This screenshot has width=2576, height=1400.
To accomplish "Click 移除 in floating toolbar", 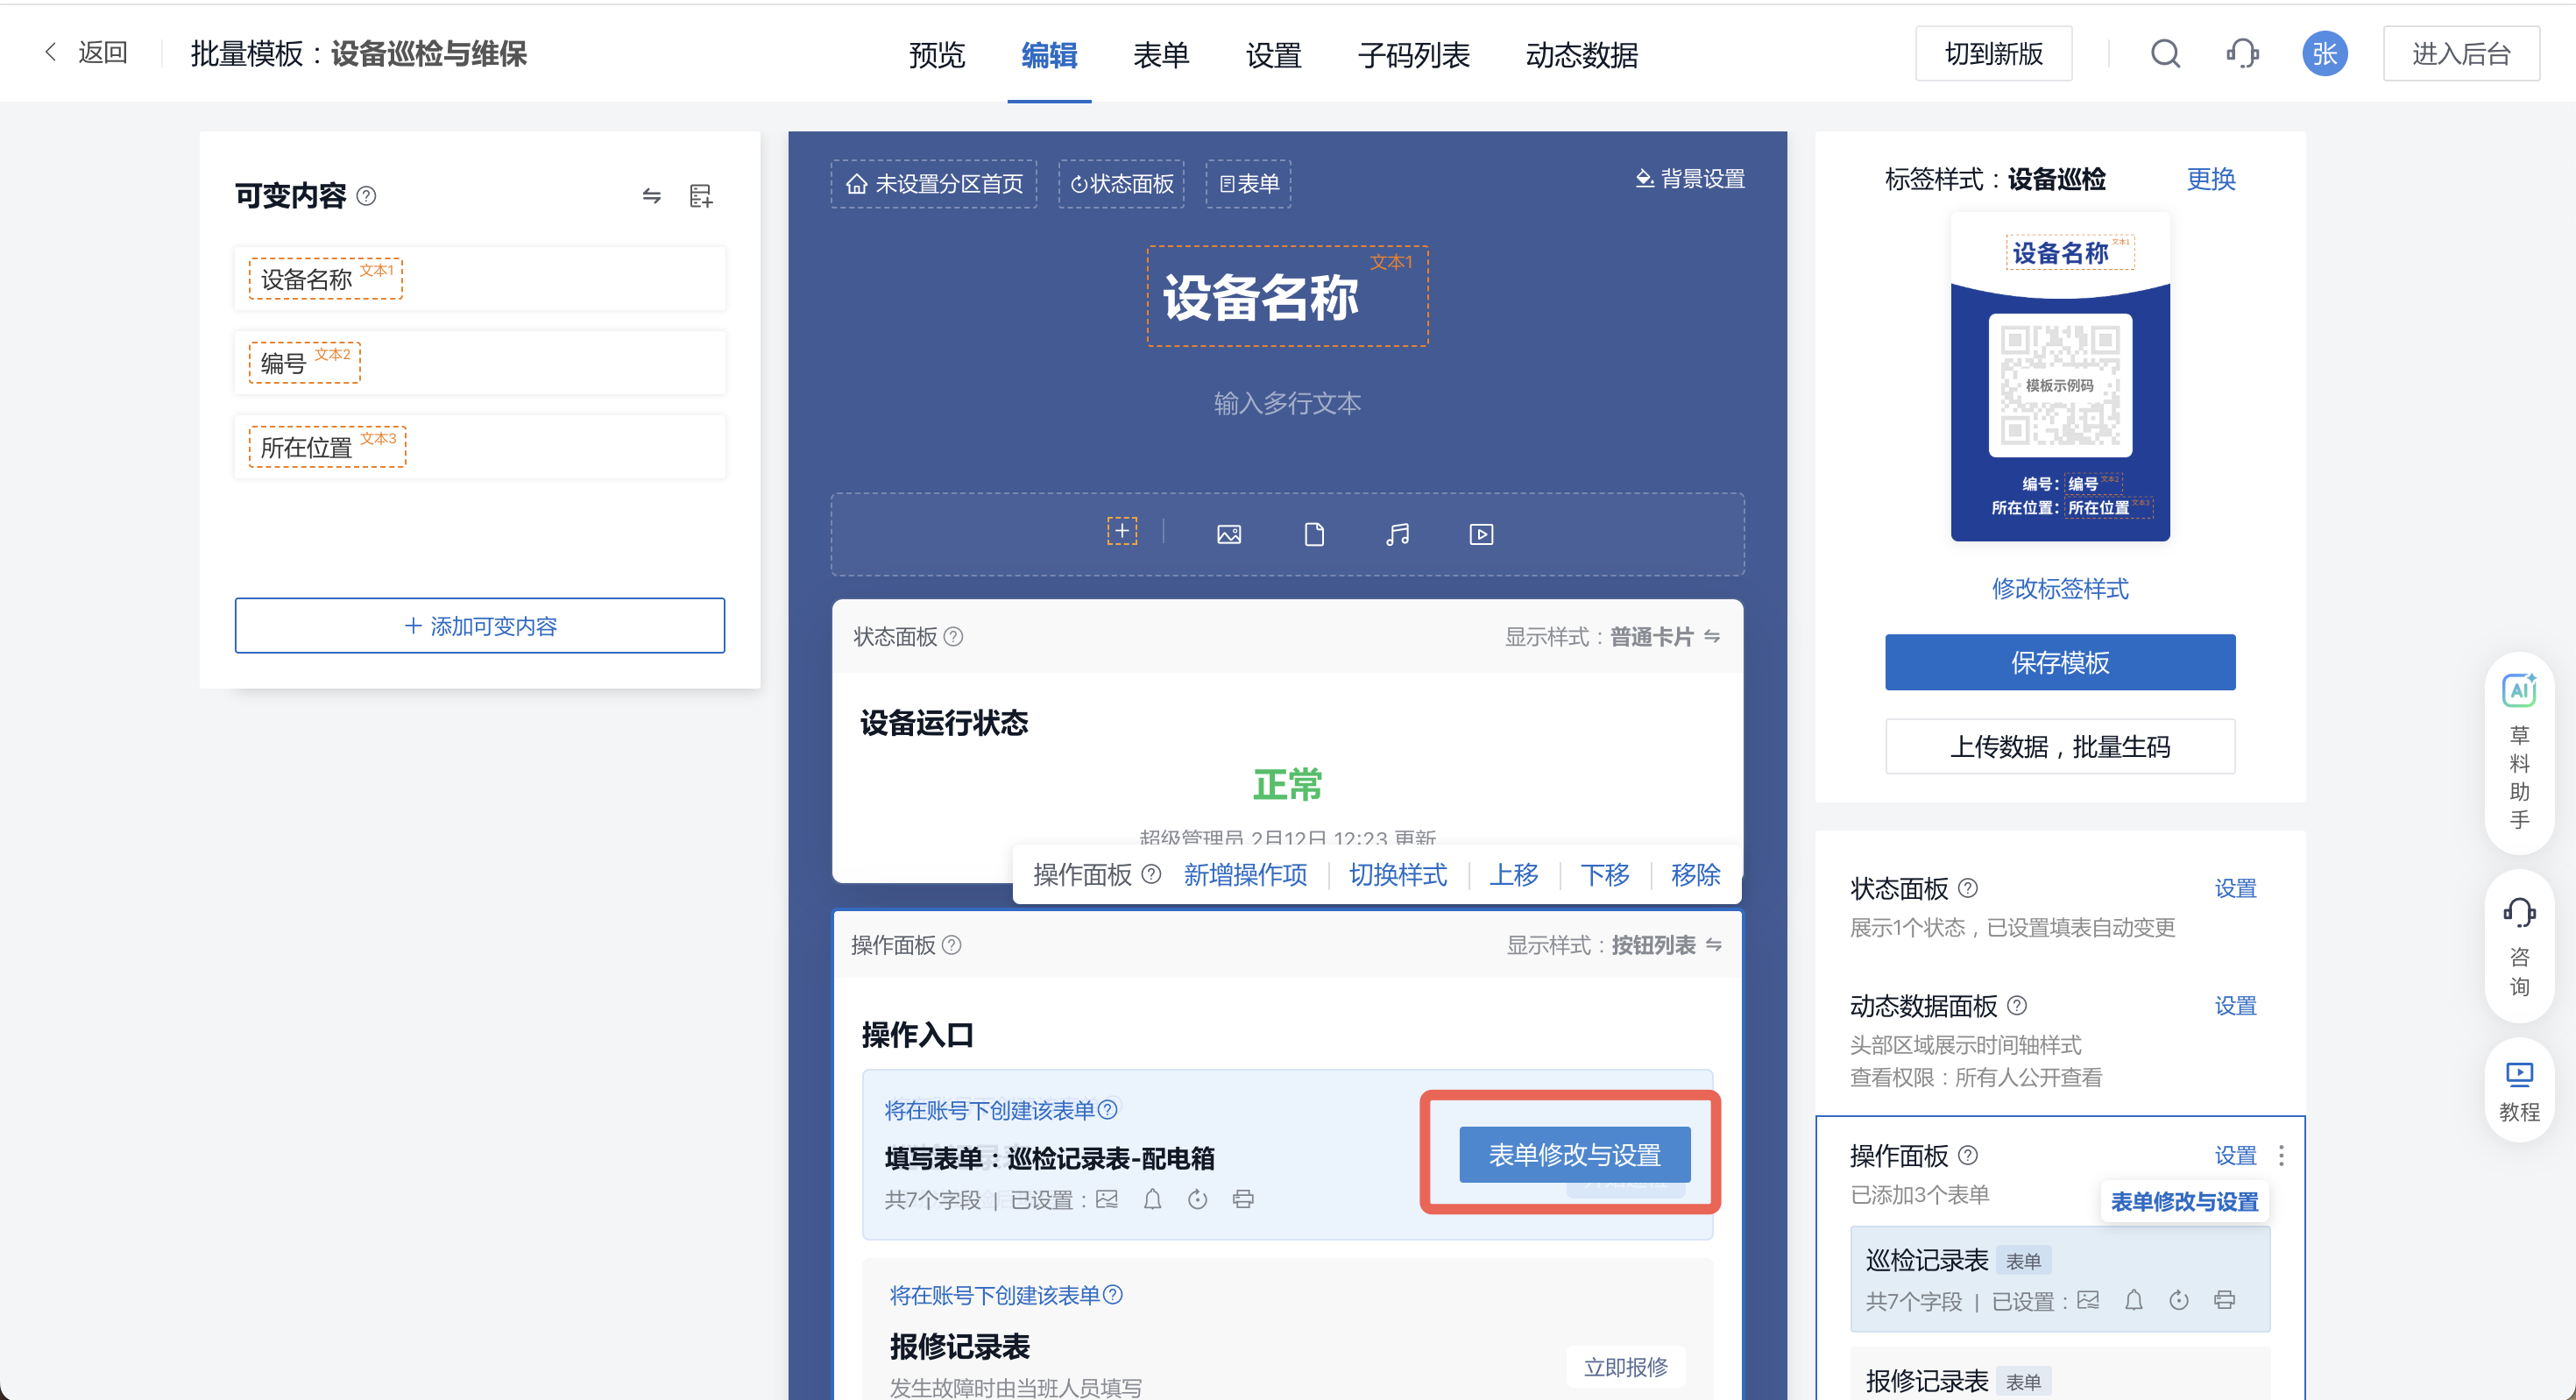I will tap(1696, 875).
